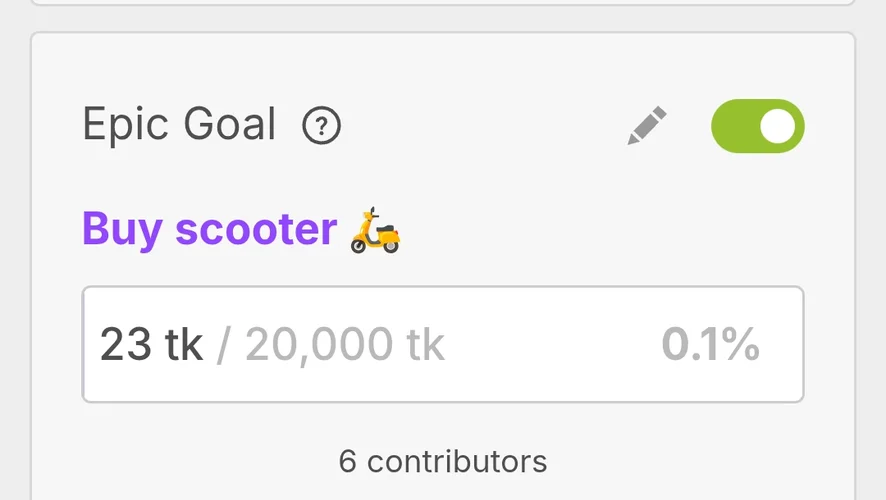Click the slash between raised and target amounts
The image size is (886, 500).
click(x=224, y=345)
